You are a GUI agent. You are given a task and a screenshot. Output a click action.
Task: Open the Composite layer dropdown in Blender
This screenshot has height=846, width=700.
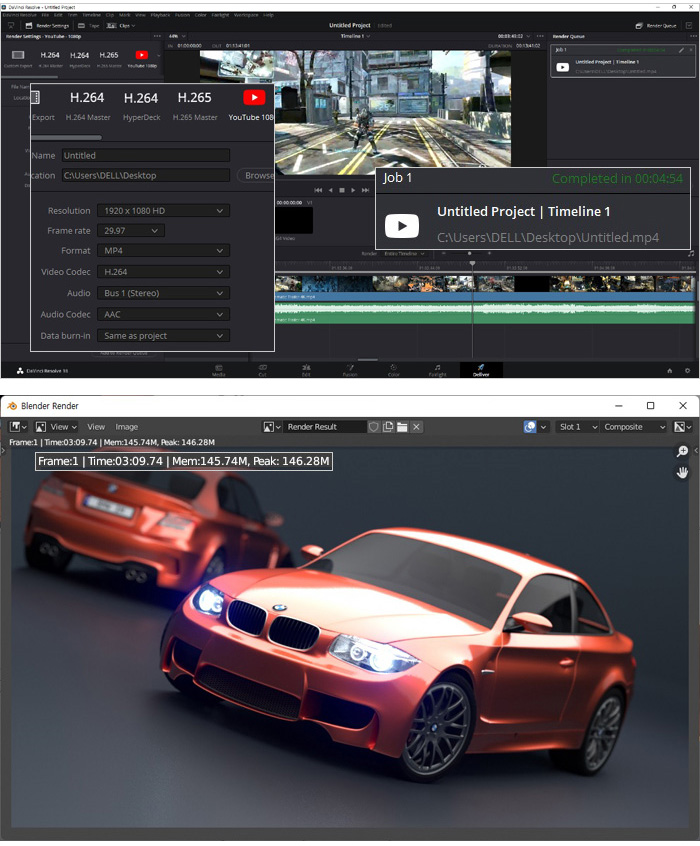[634, 427]
